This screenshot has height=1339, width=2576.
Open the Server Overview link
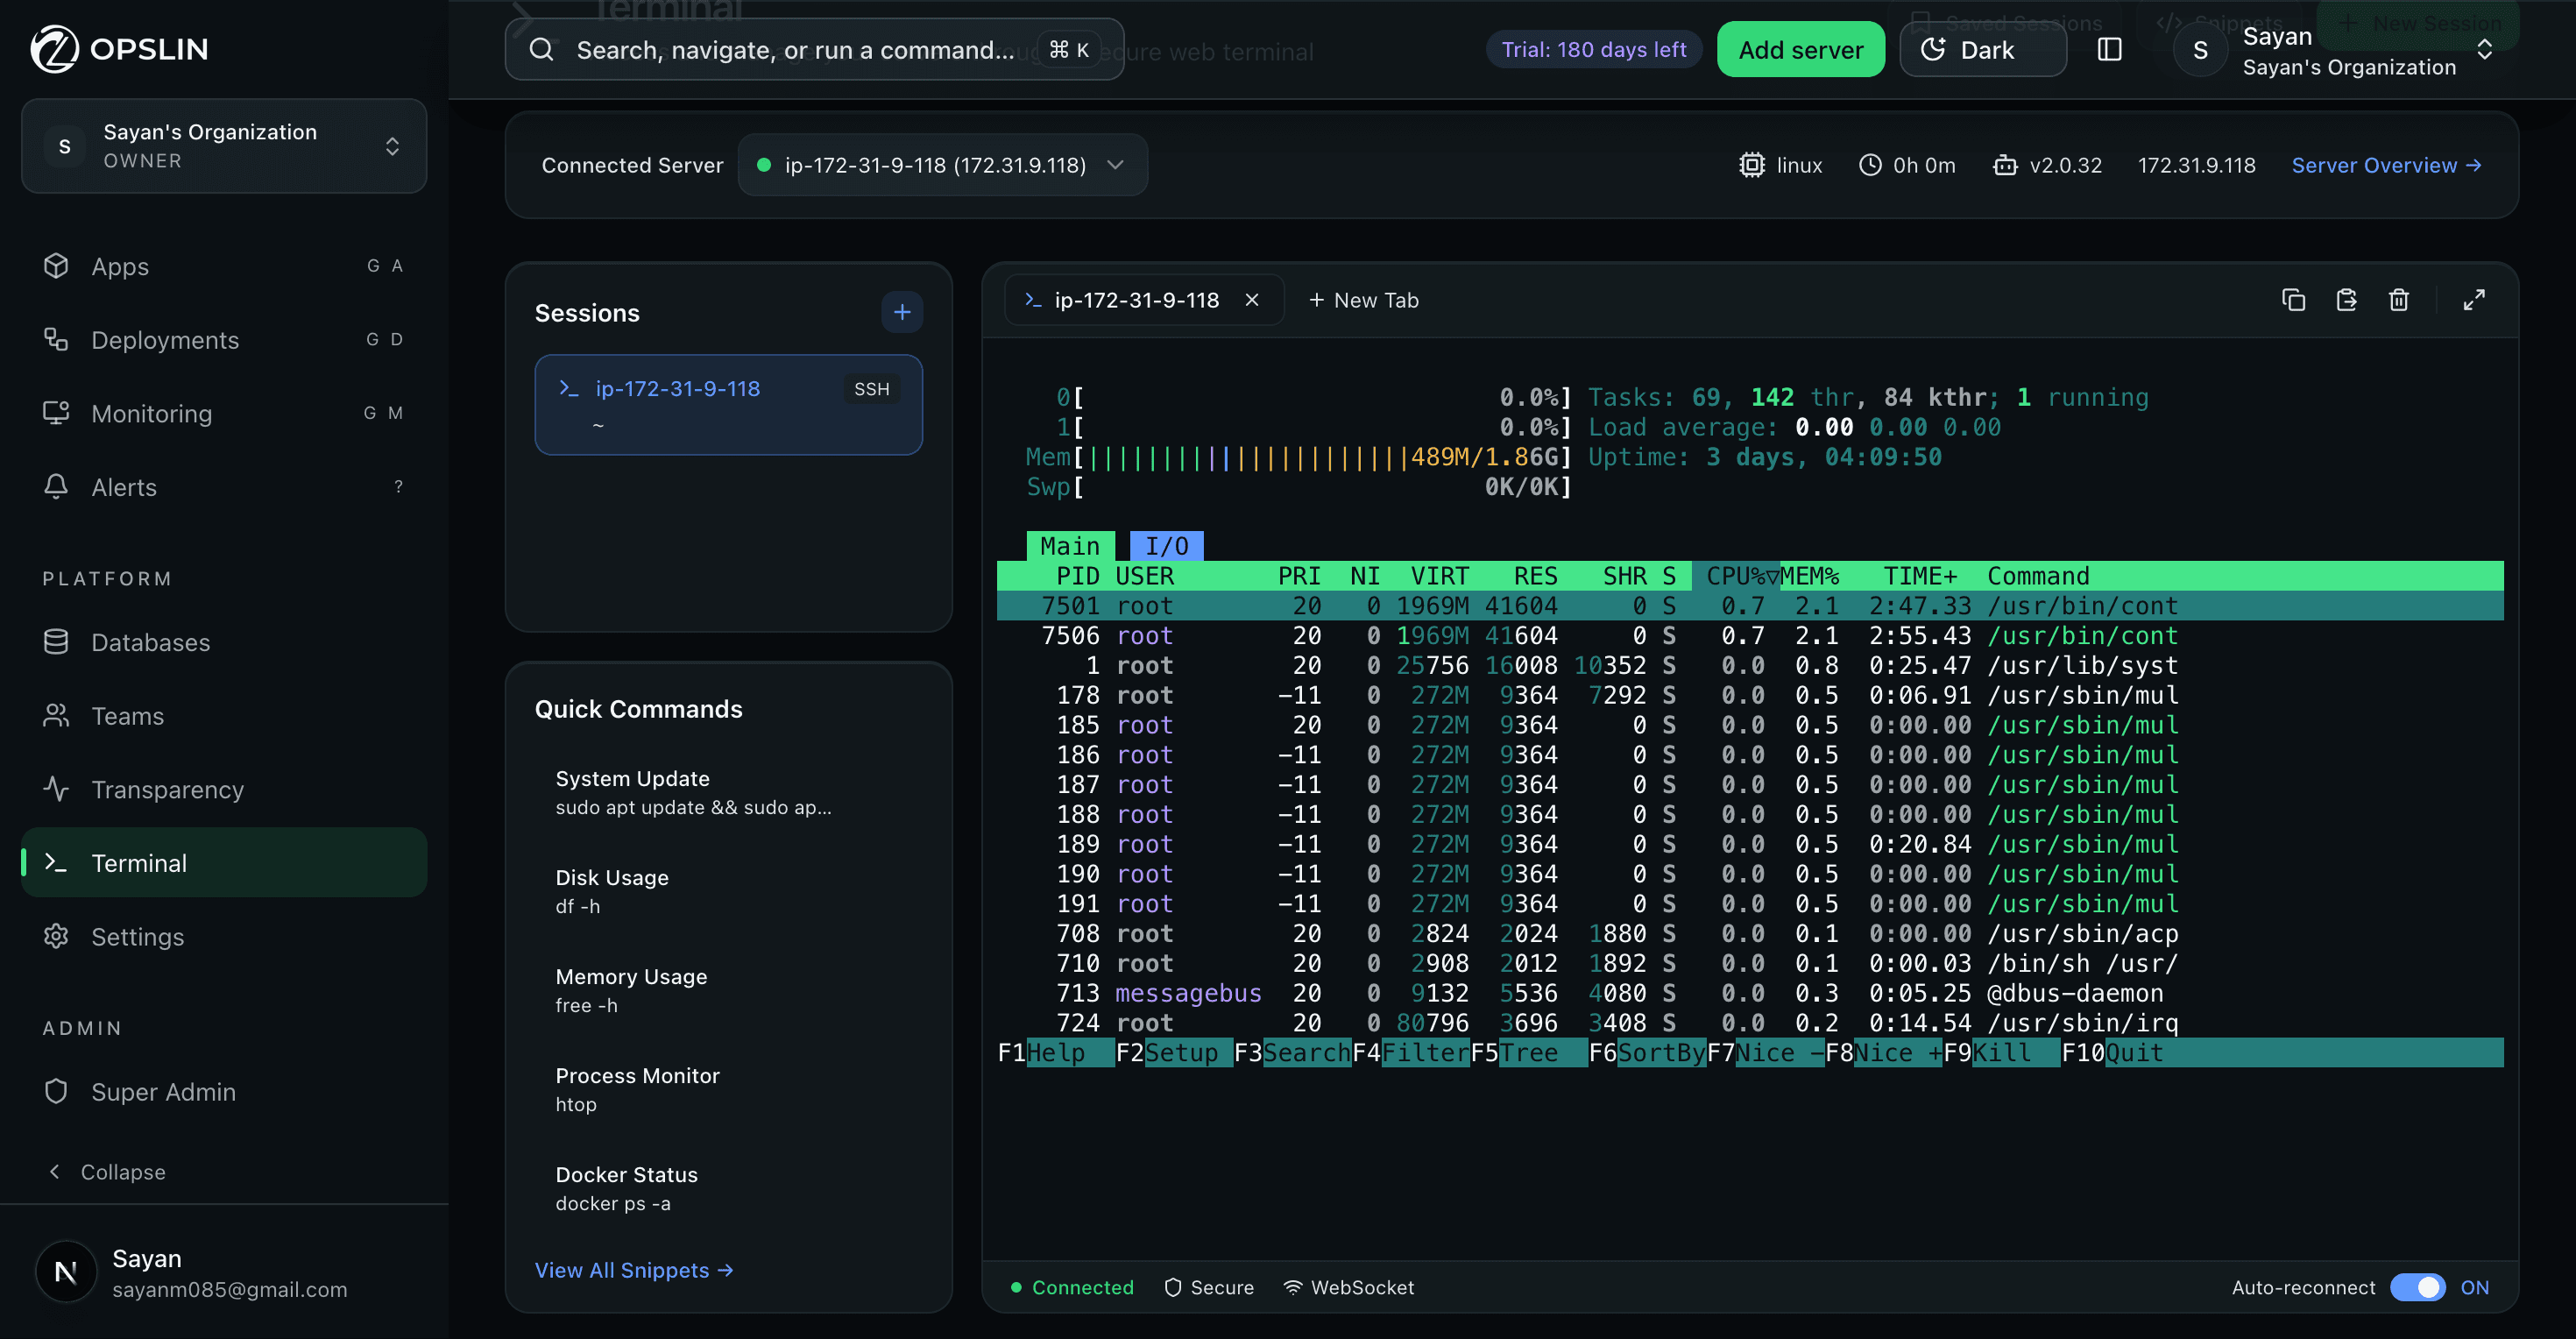(2386, 165)
